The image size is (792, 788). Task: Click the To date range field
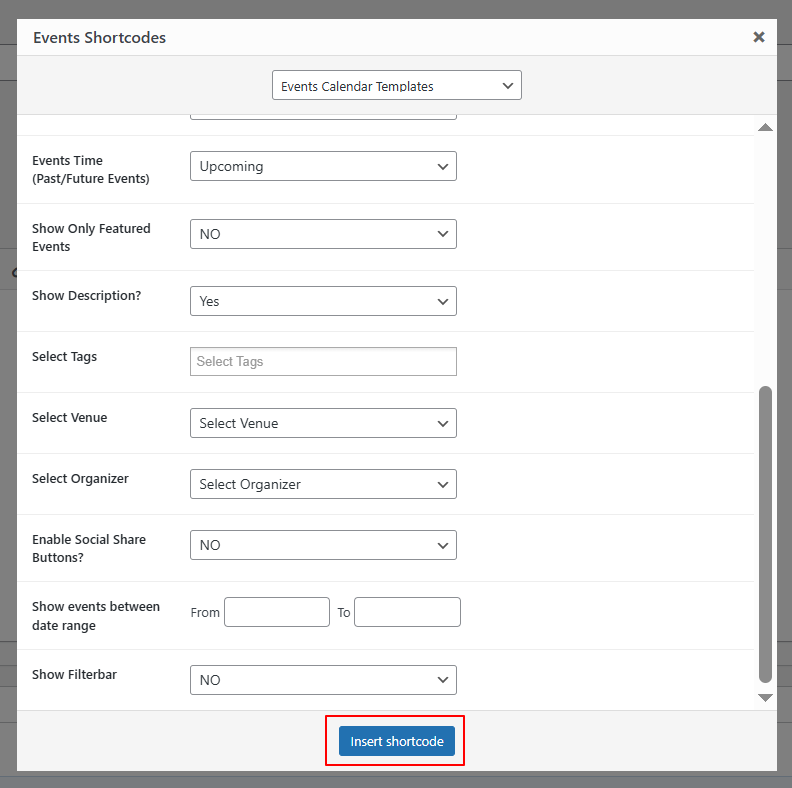tap(407, 612)
